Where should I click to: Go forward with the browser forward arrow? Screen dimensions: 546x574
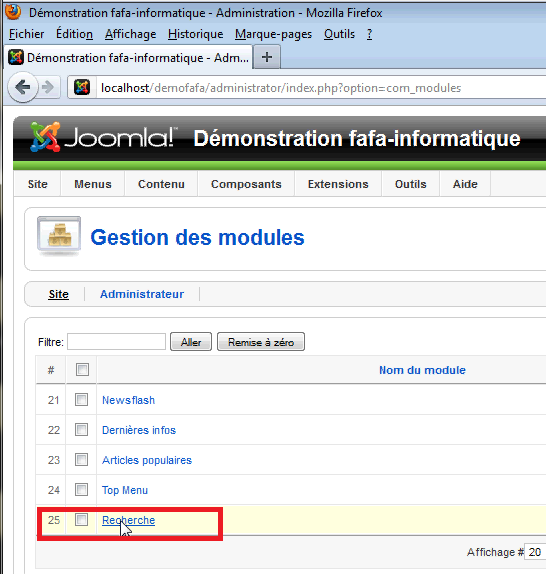[48, 87]
